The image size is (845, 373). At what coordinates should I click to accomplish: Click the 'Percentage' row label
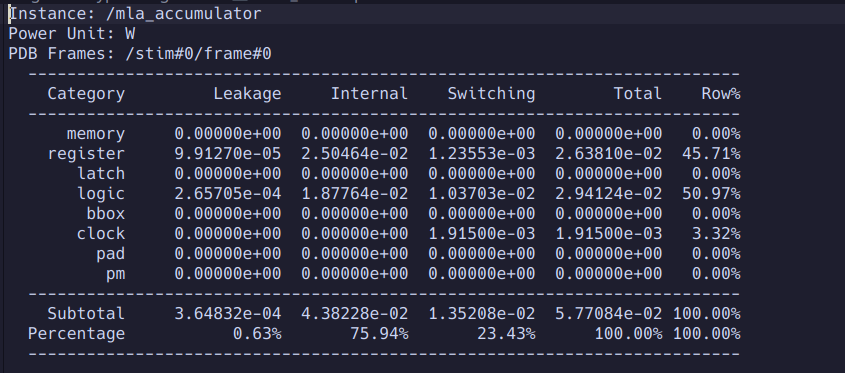[x=77, y=334]
